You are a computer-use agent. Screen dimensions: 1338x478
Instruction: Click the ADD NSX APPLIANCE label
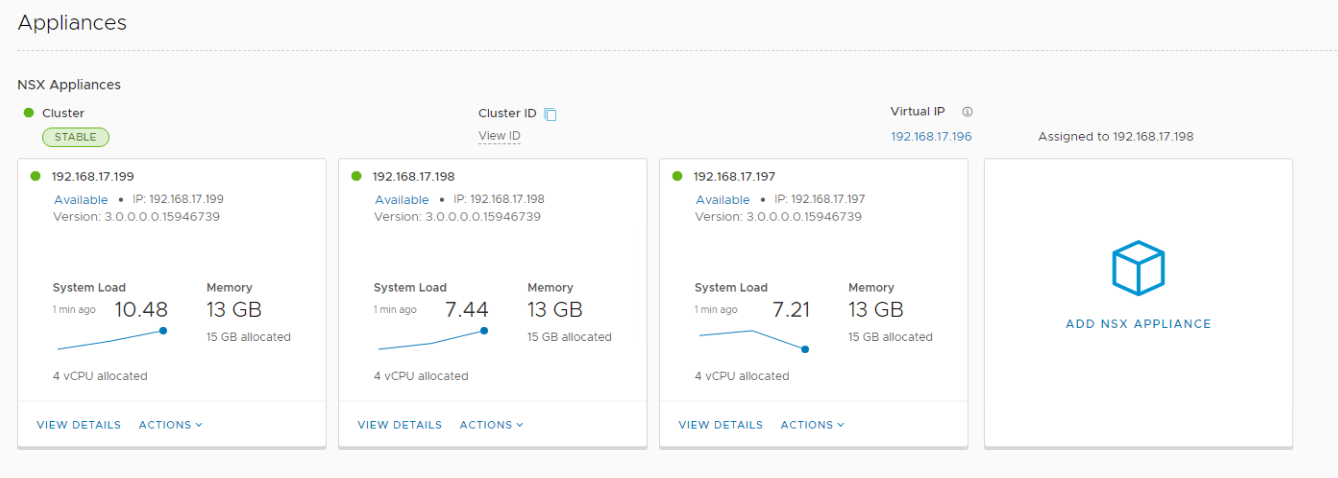tap(1138, 324)
